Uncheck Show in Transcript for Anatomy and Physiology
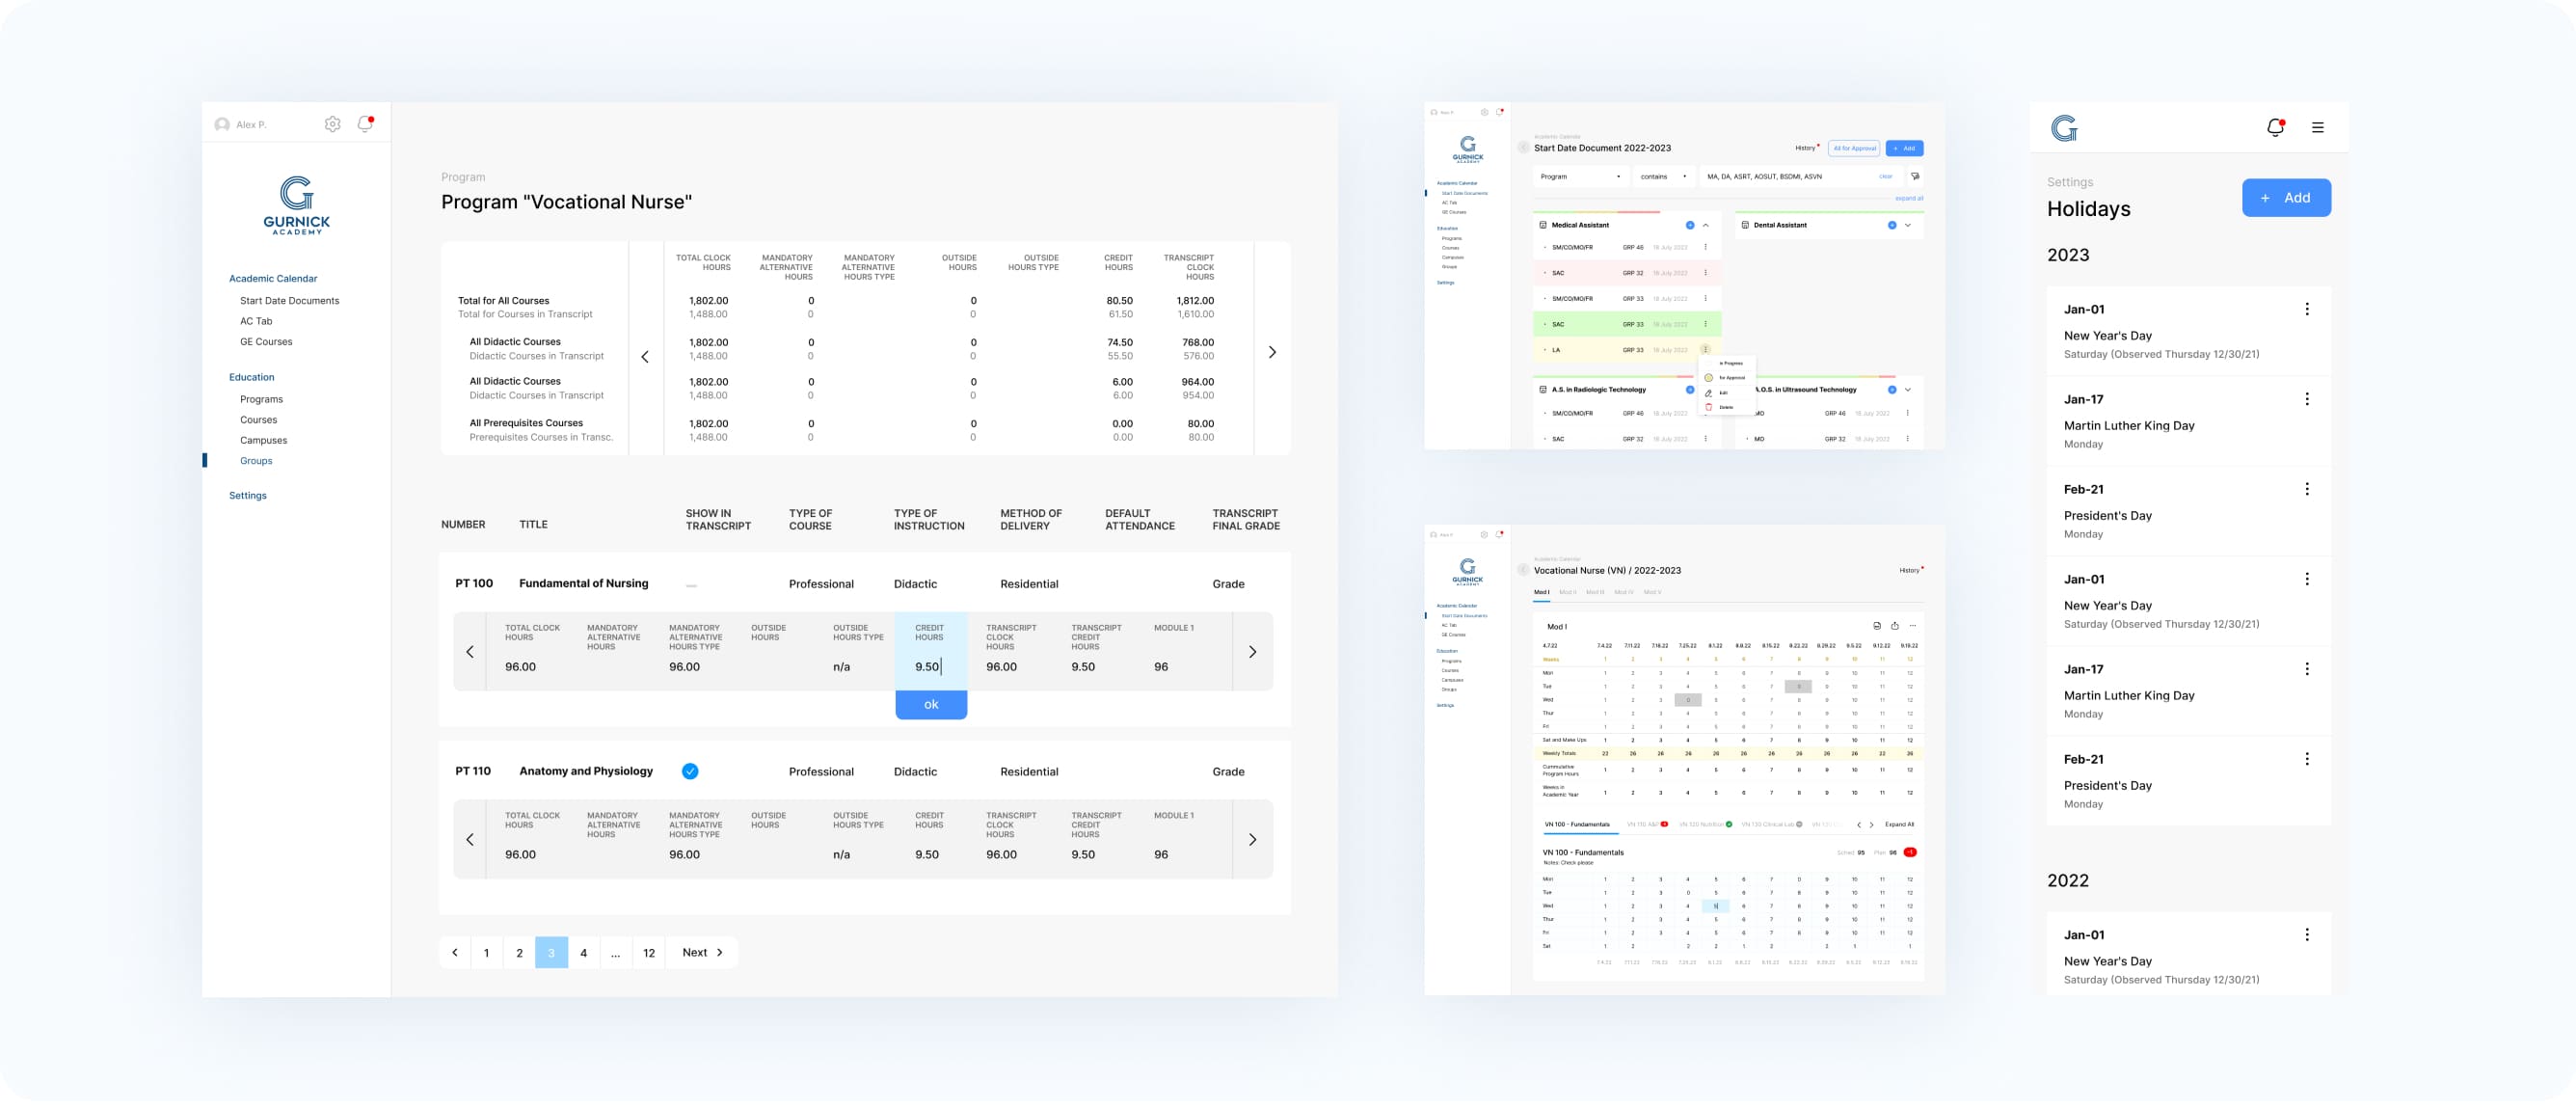2576x1109 pixels. click(x=690, y=771)
